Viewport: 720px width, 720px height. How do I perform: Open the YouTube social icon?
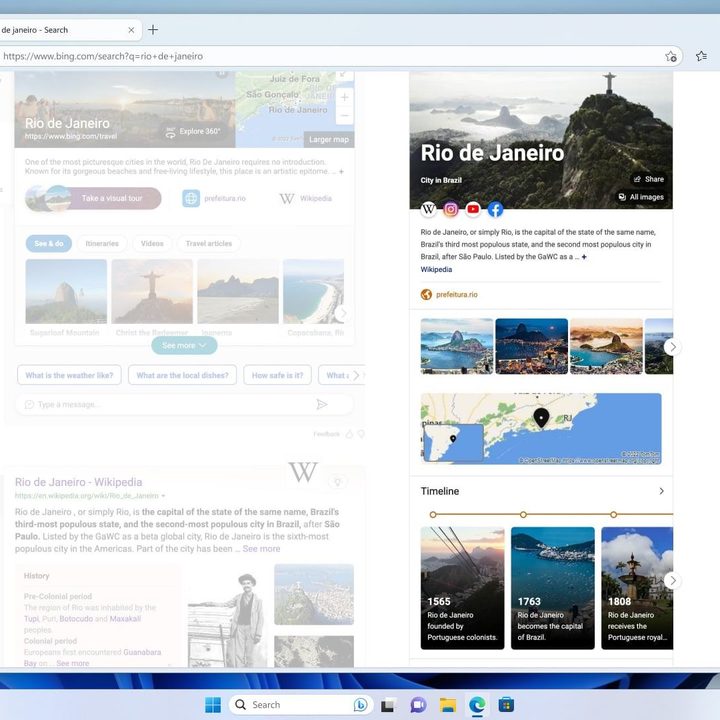[473, 209]
